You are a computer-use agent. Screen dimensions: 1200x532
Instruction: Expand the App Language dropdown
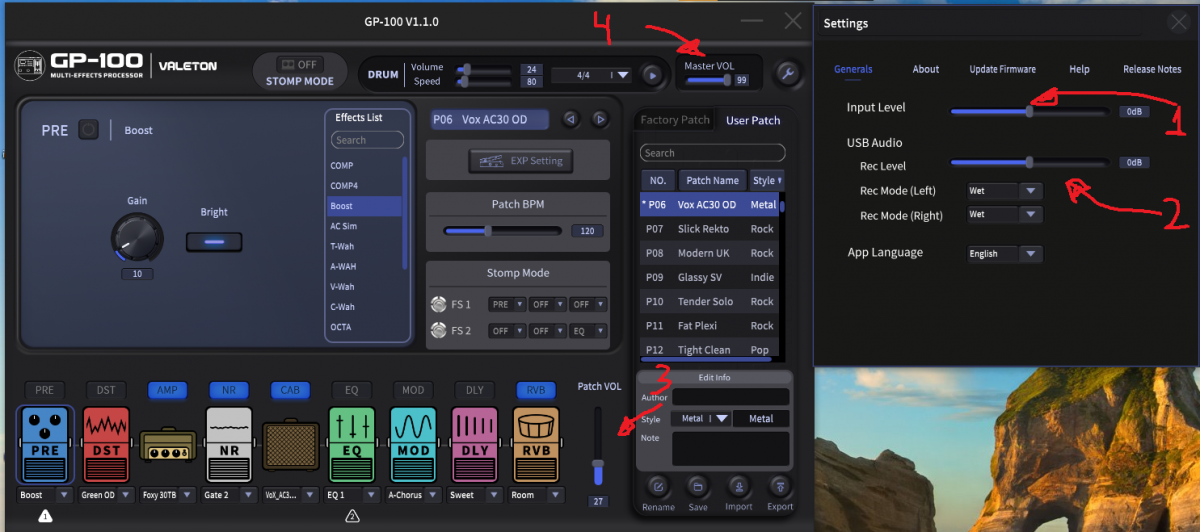coord(1030,254)
